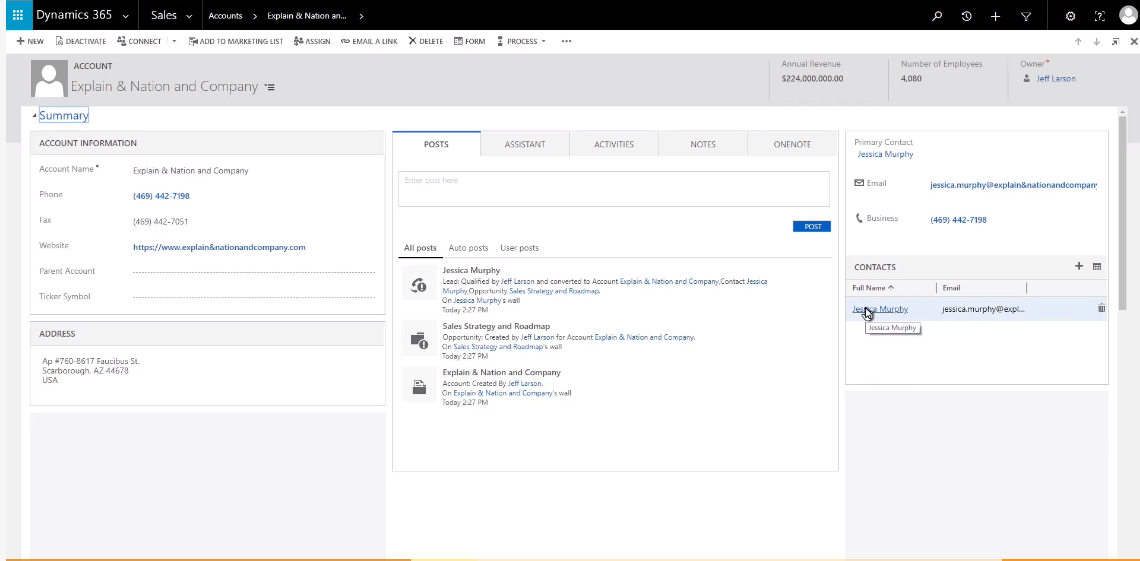Close the record with X icon

tap(1133, 41)
